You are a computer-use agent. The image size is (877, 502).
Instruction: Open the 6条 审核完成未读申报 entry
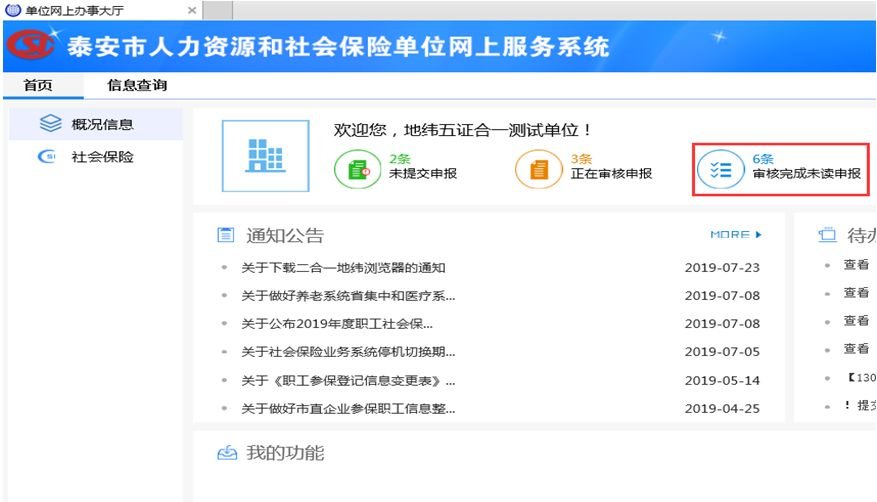click(779, 167)
